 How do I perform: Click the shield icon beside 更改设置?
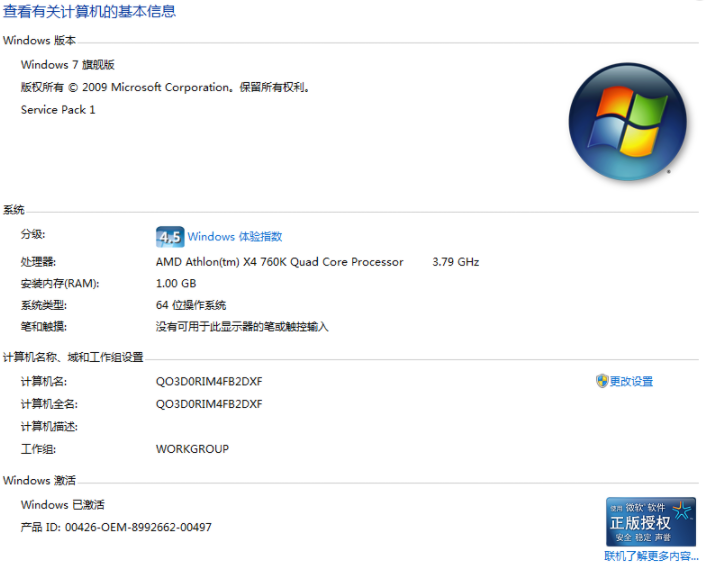click(602, 381)
